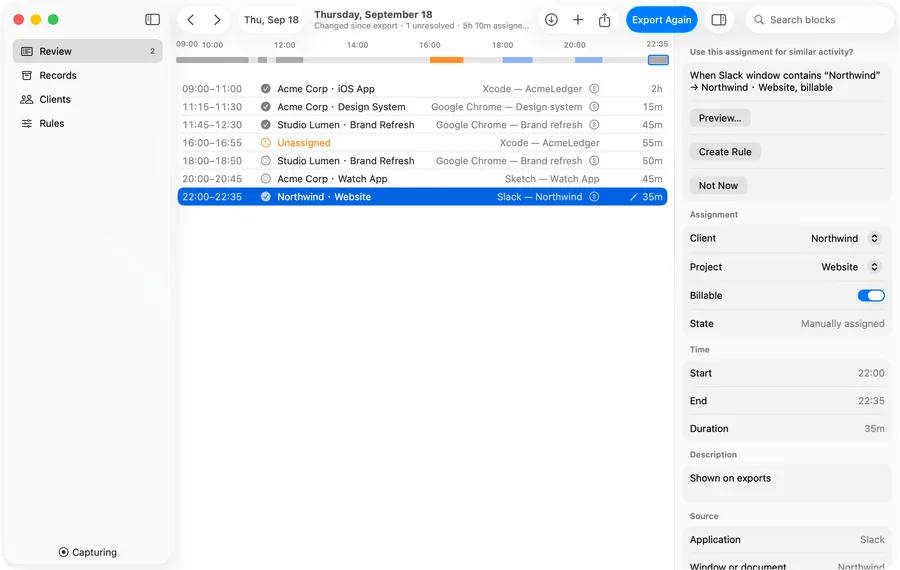Click the Preview... button
900x570 pixels.
pyautogui.click(x=720, y=118)
